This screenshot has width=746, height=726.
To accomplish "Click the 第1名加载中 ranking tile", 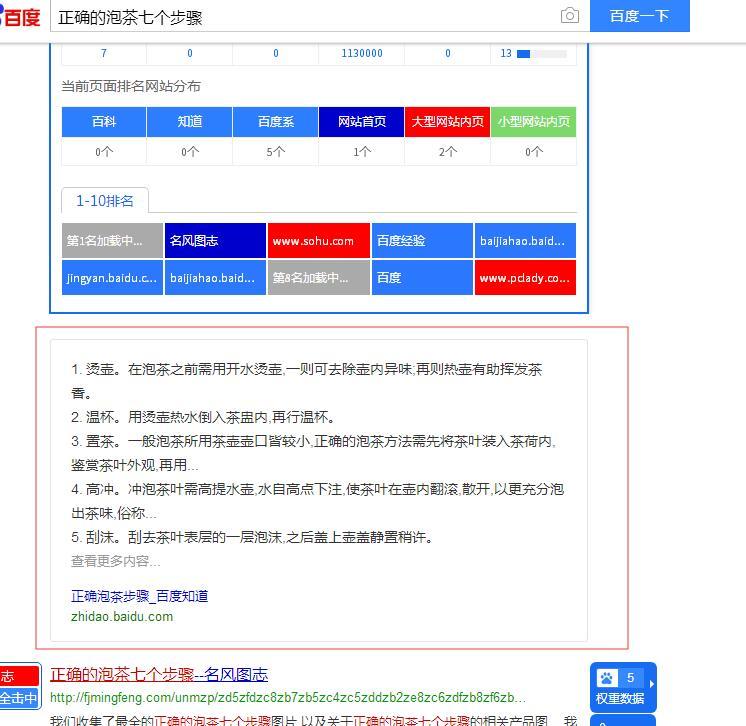I will pos(112,241).
